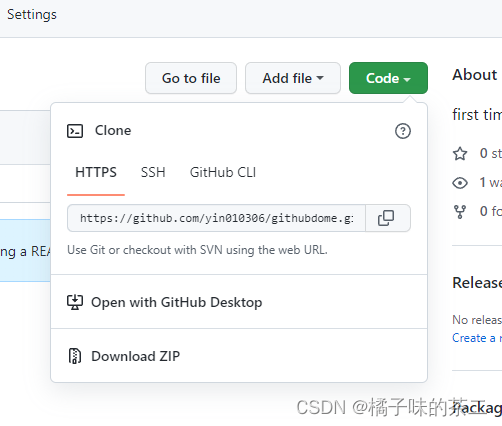The height and width of the screenshot is (426, 502).
Task: Click the forks icon
Action: [460, 212]
